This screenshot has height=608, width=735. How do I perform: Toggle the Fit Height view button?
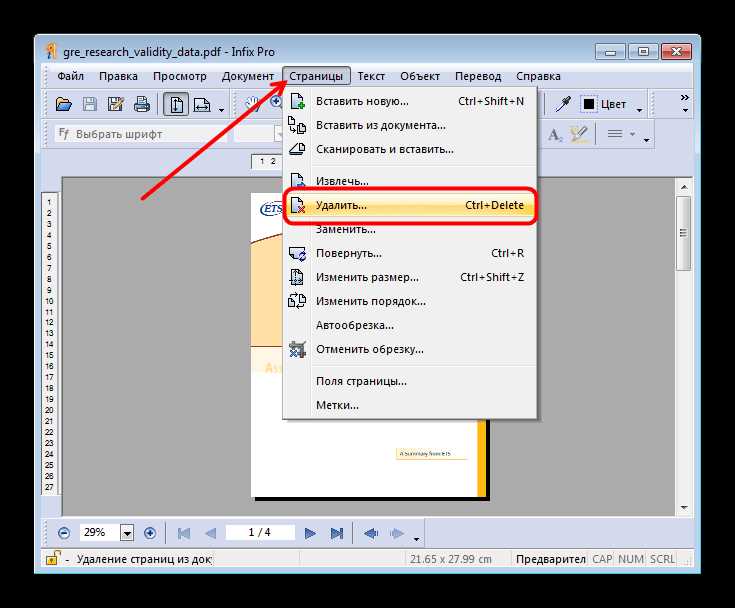[176, 104]
